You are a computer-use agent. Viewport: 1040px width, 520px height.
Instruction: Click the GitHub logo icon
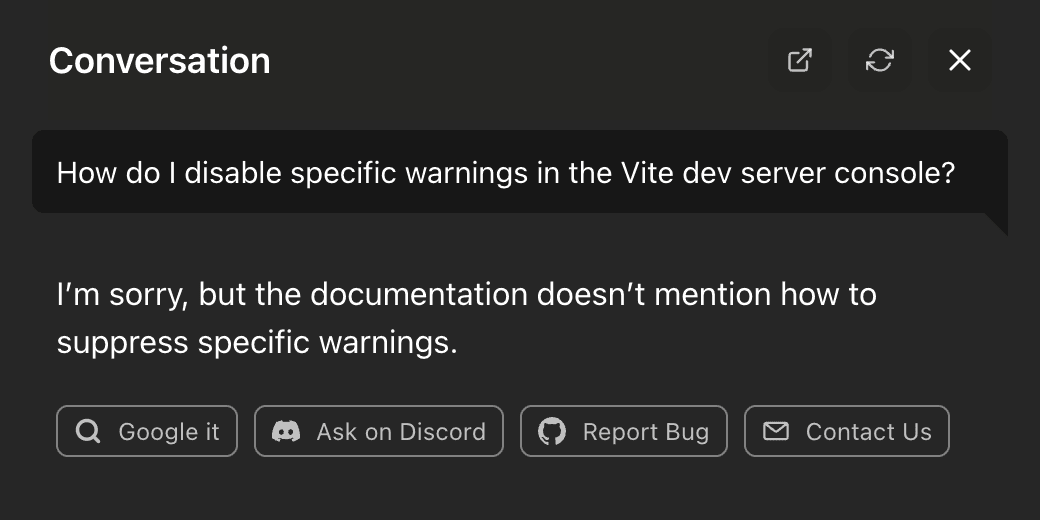(552, 431)
